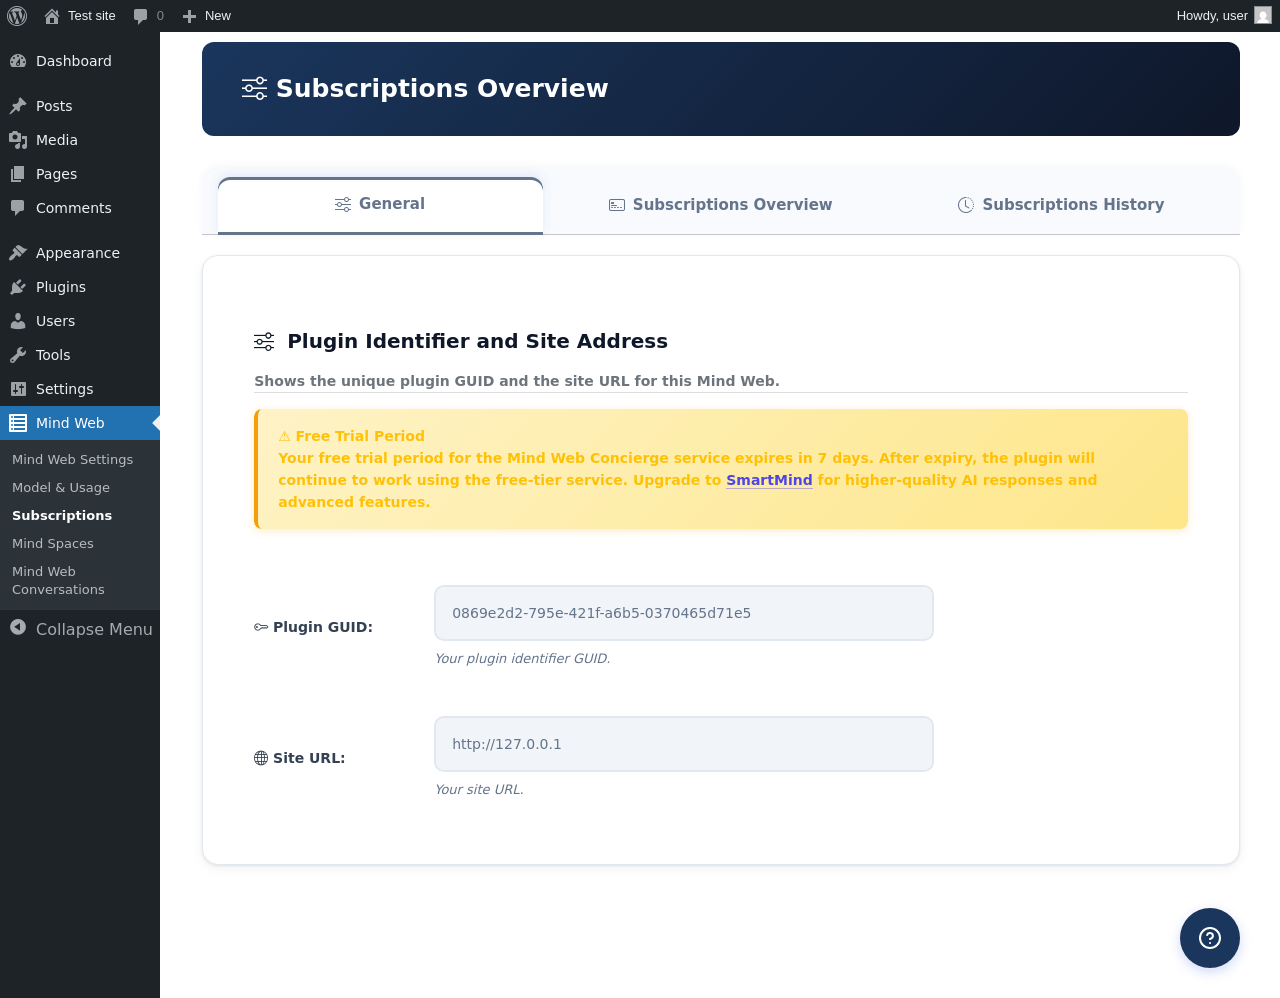Open Mind Spaces submenu item
The width and height of the screenshot is (1280, 998).
(53, 544)
